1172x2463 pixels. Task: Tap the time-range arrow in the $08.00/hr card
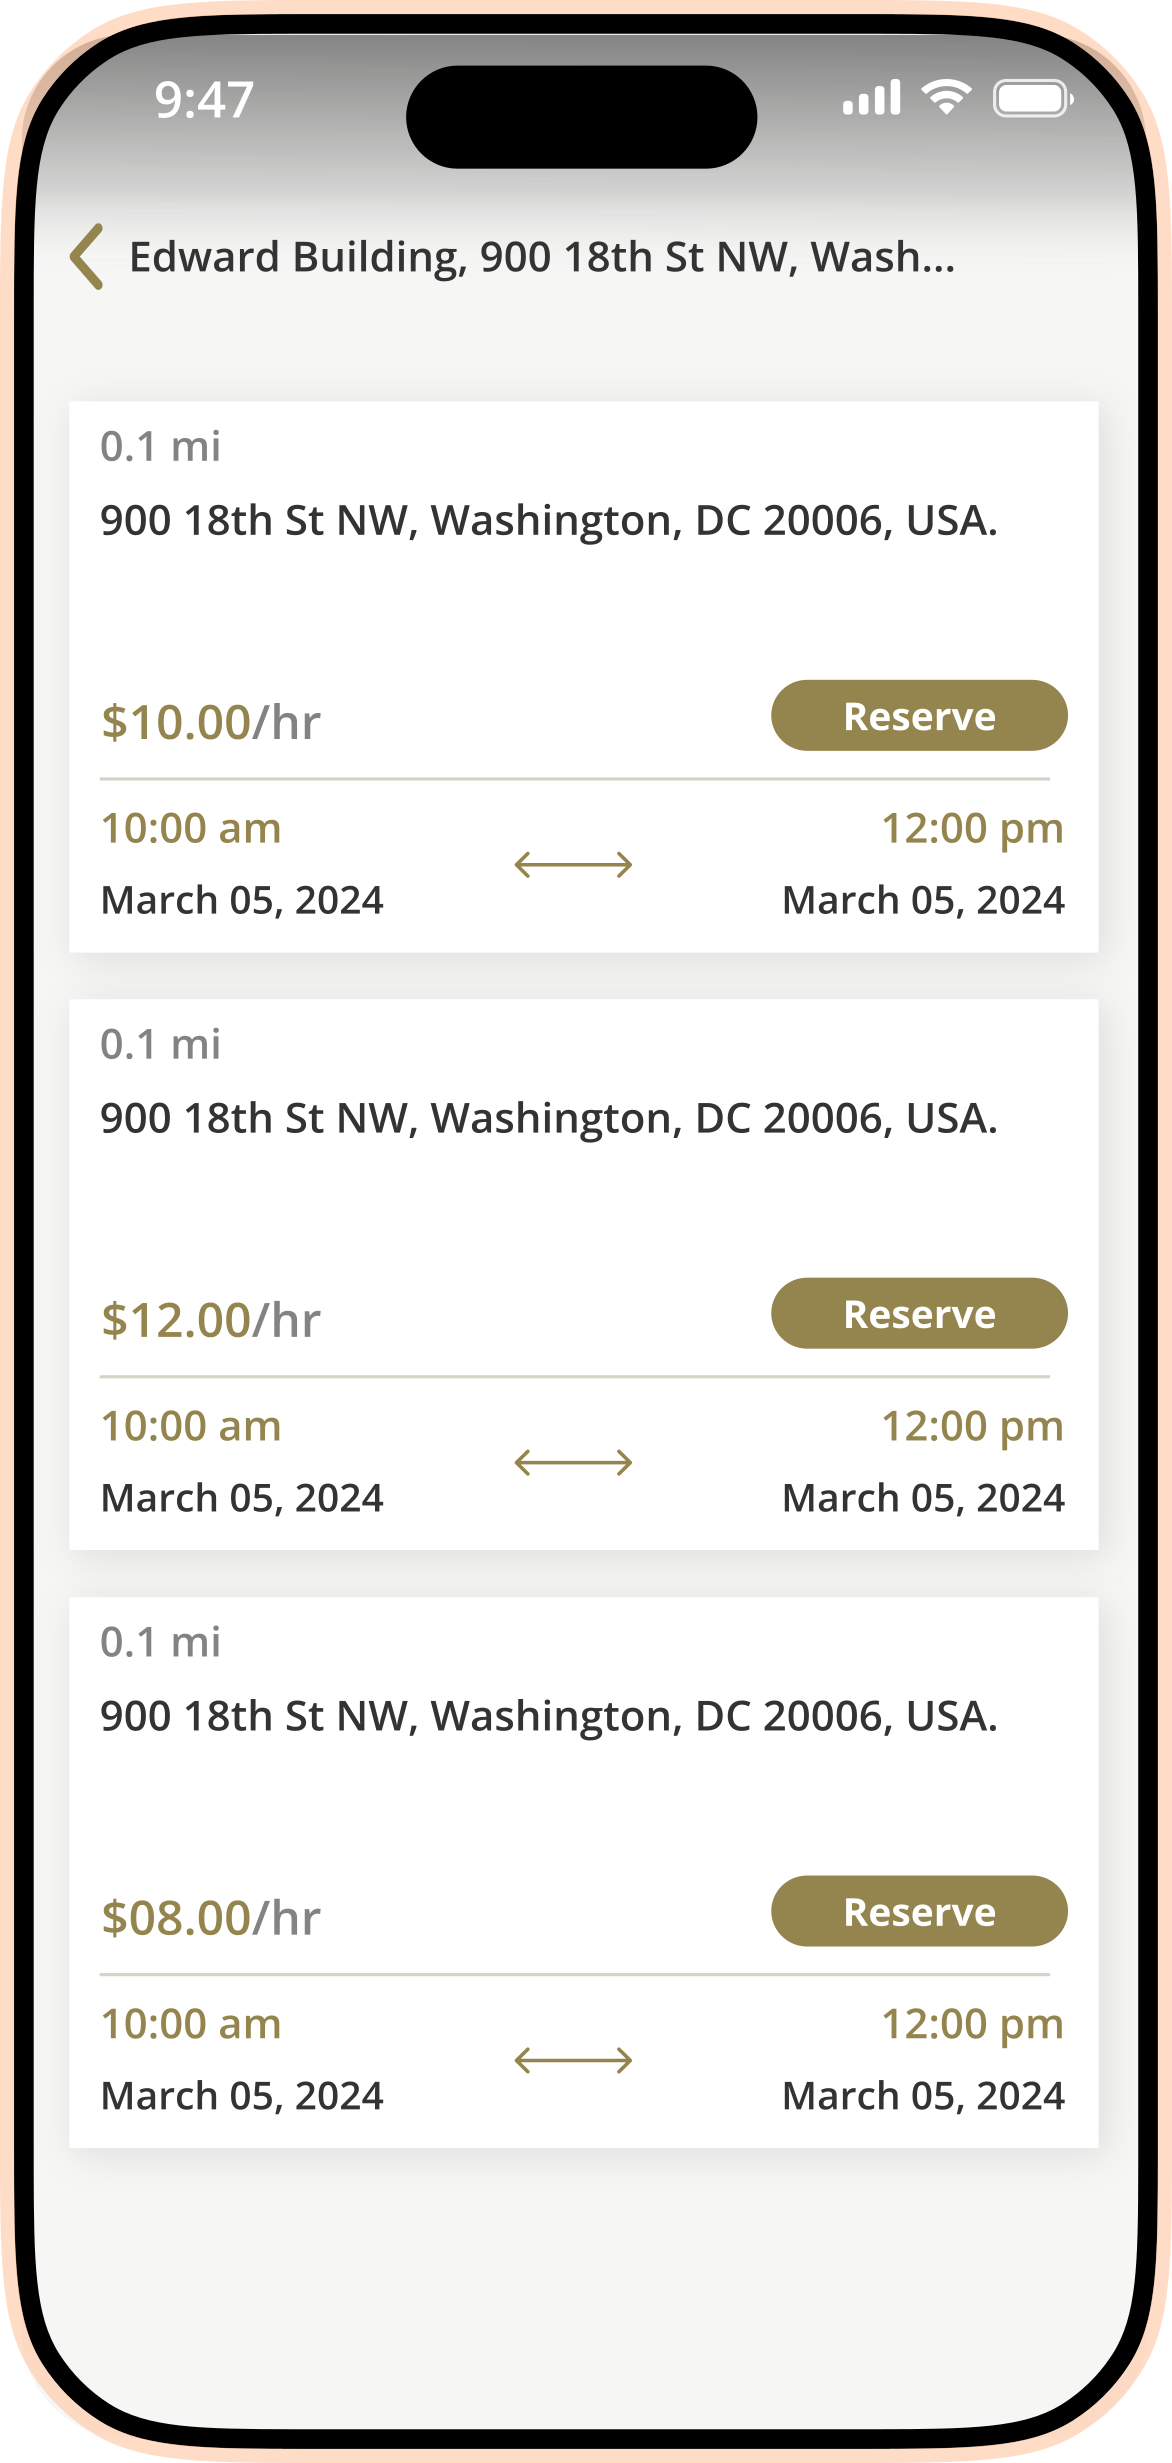click(x=573, y=2060)
